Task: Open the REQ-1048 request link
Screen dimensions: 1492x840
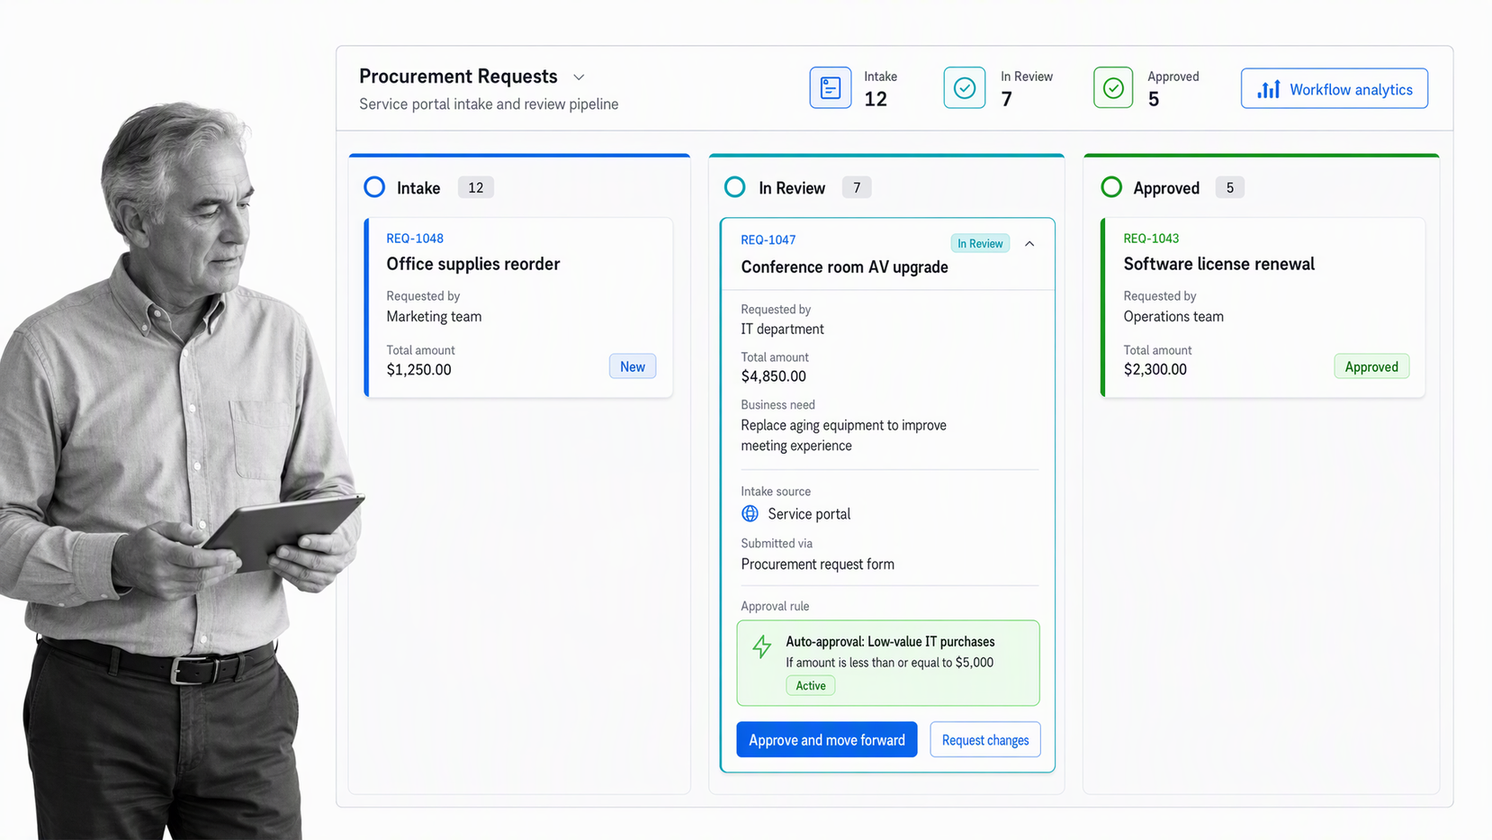Action: click(415, 238)
